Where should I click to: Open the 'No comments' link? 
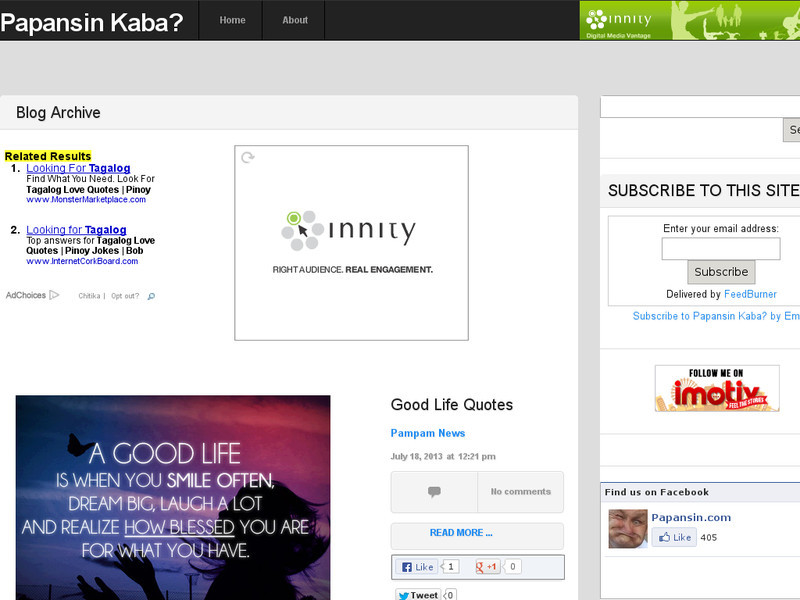point(520,491)
